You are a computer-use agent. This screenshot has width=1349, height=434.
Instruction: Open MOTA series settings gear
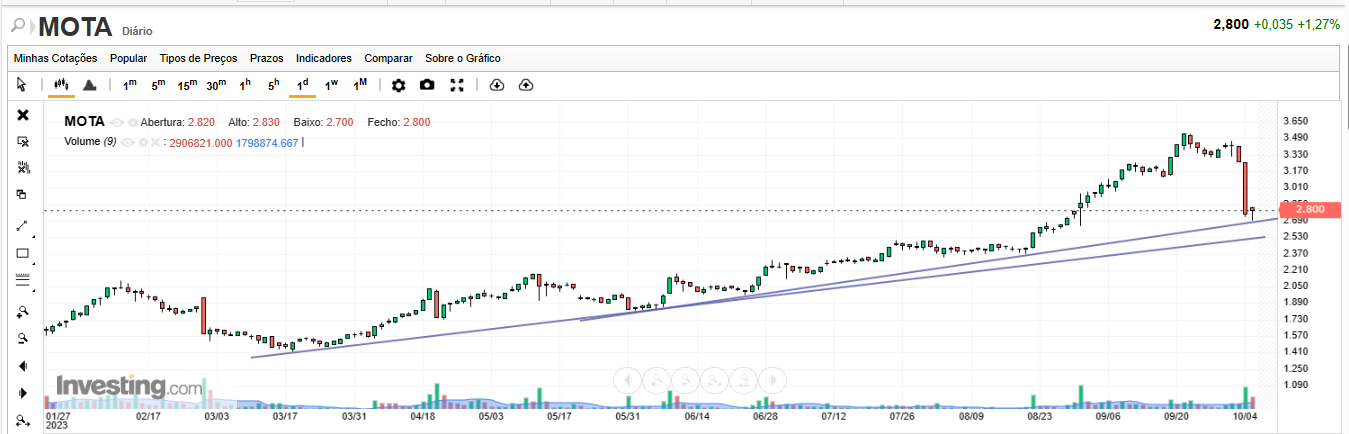coord(131,122)
